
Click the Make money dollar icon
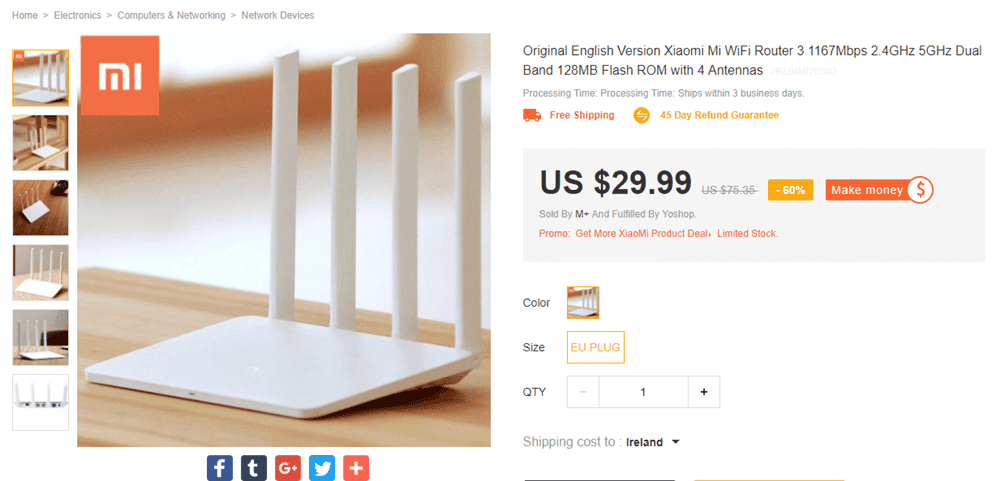[x=920, y=190]
